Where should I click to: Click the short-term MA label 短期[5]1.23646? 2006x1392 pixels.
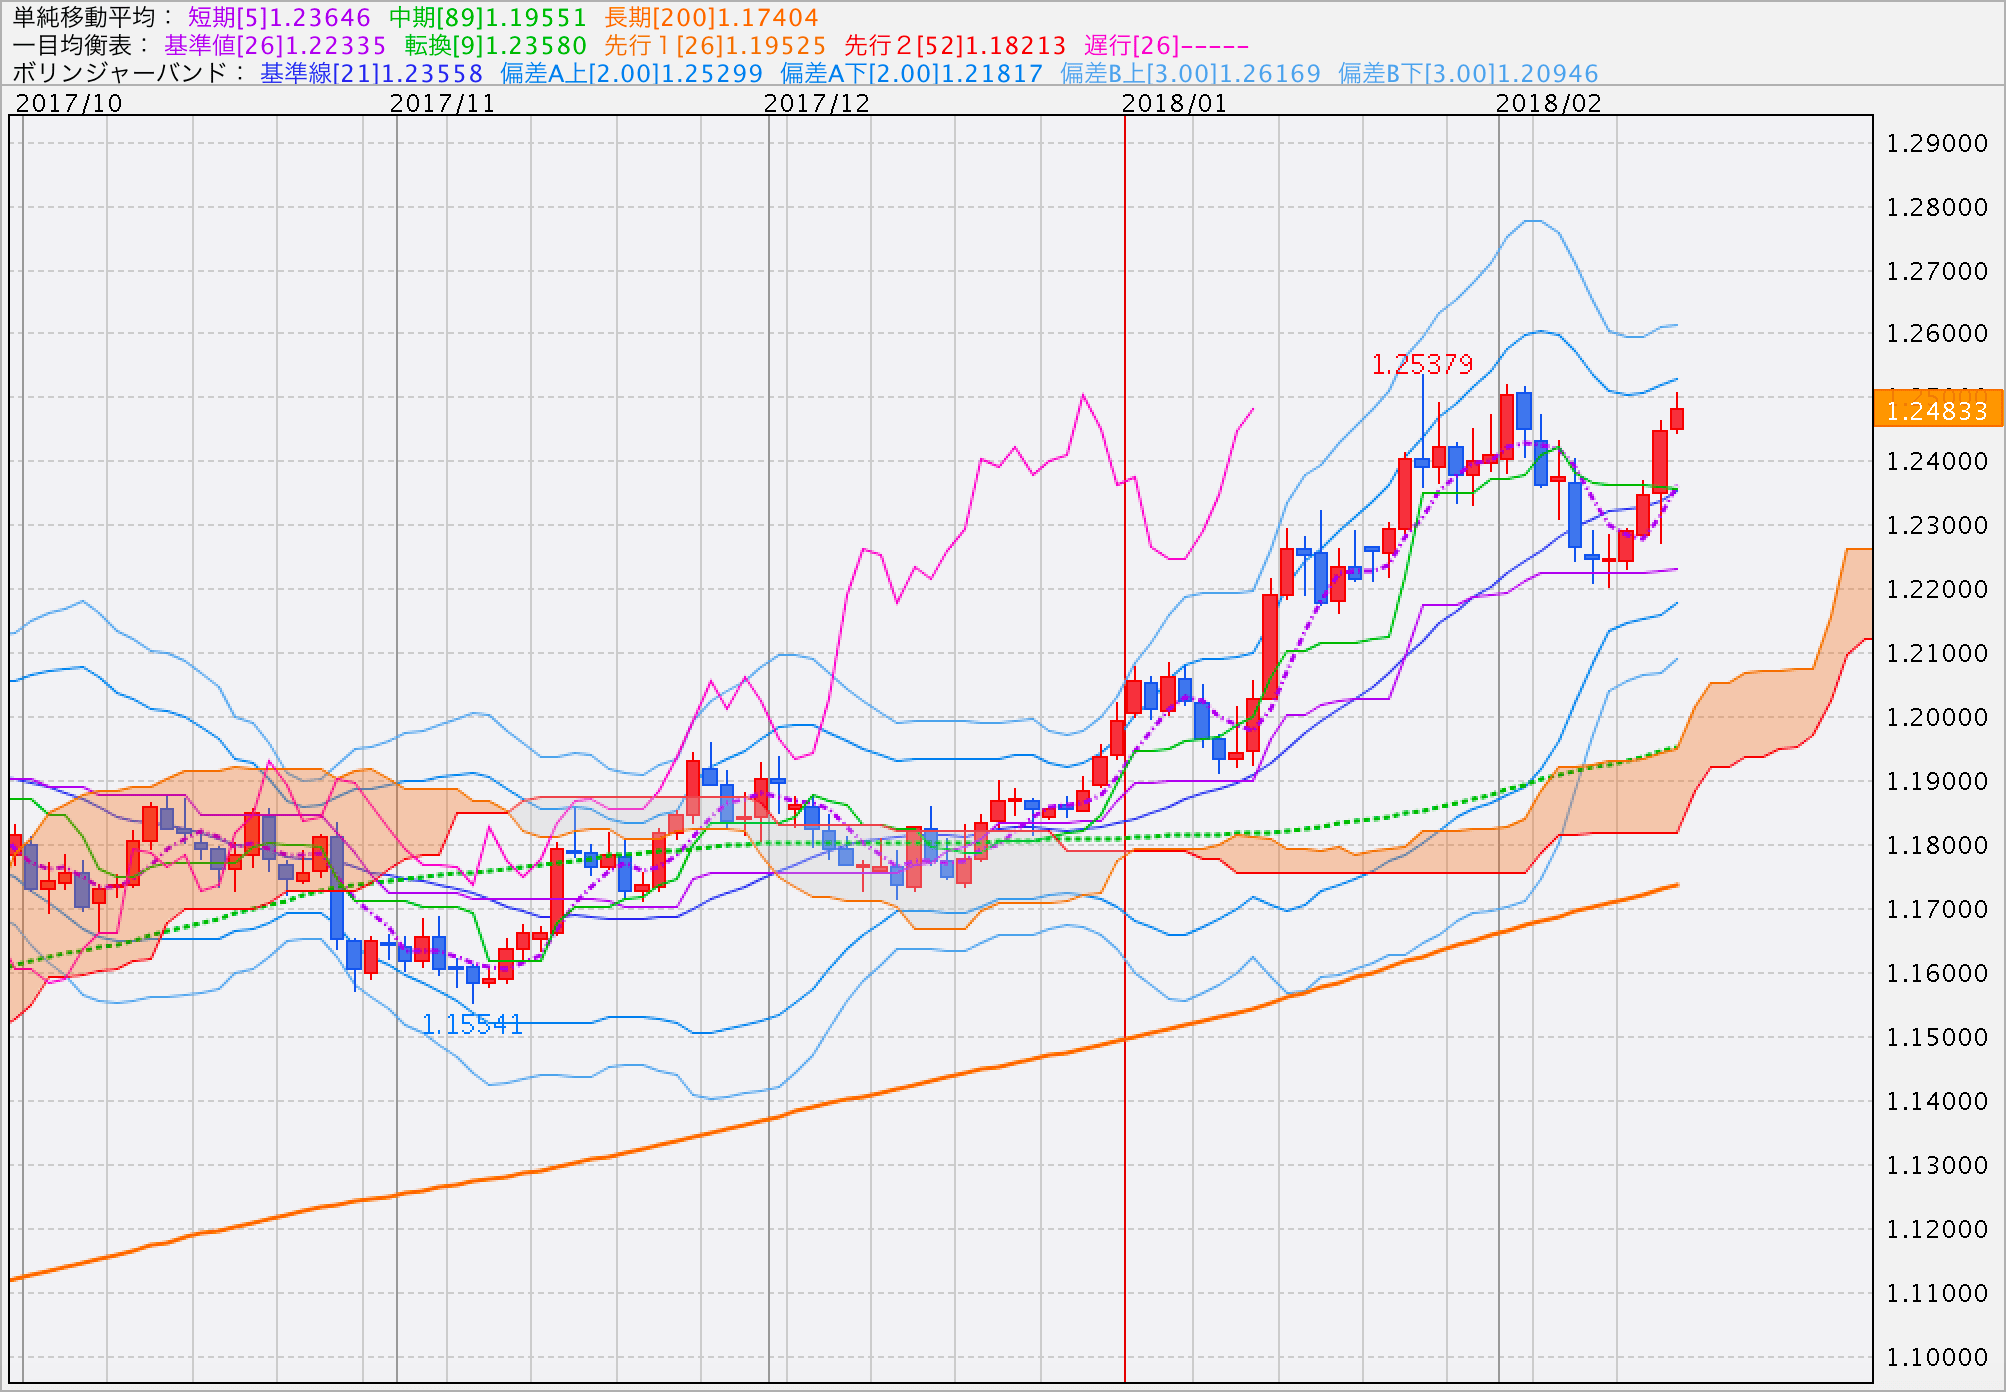point(279,17)
